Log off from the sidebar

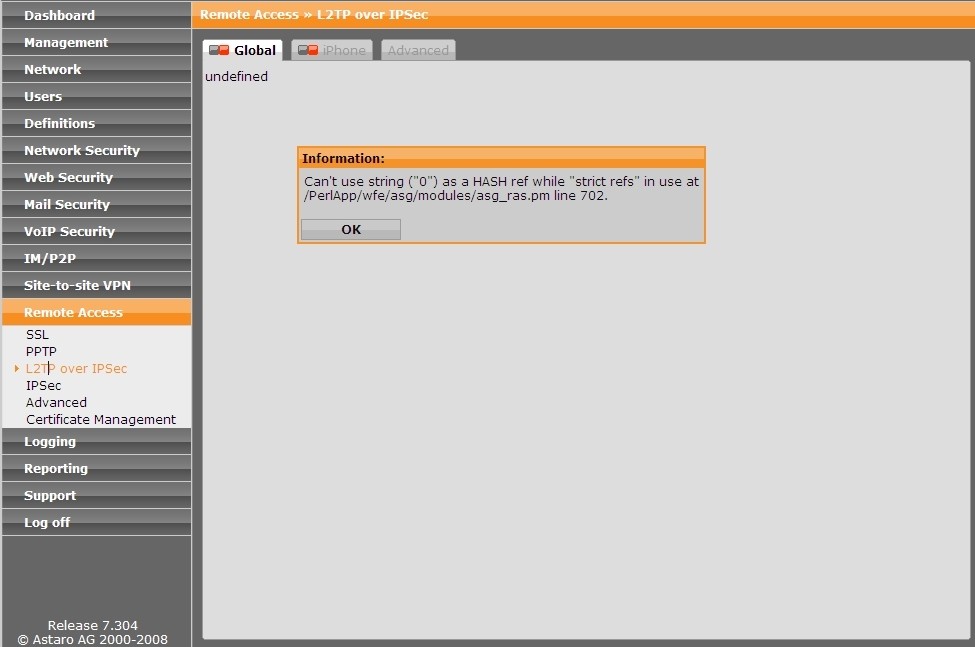click(x=47, y=522)
